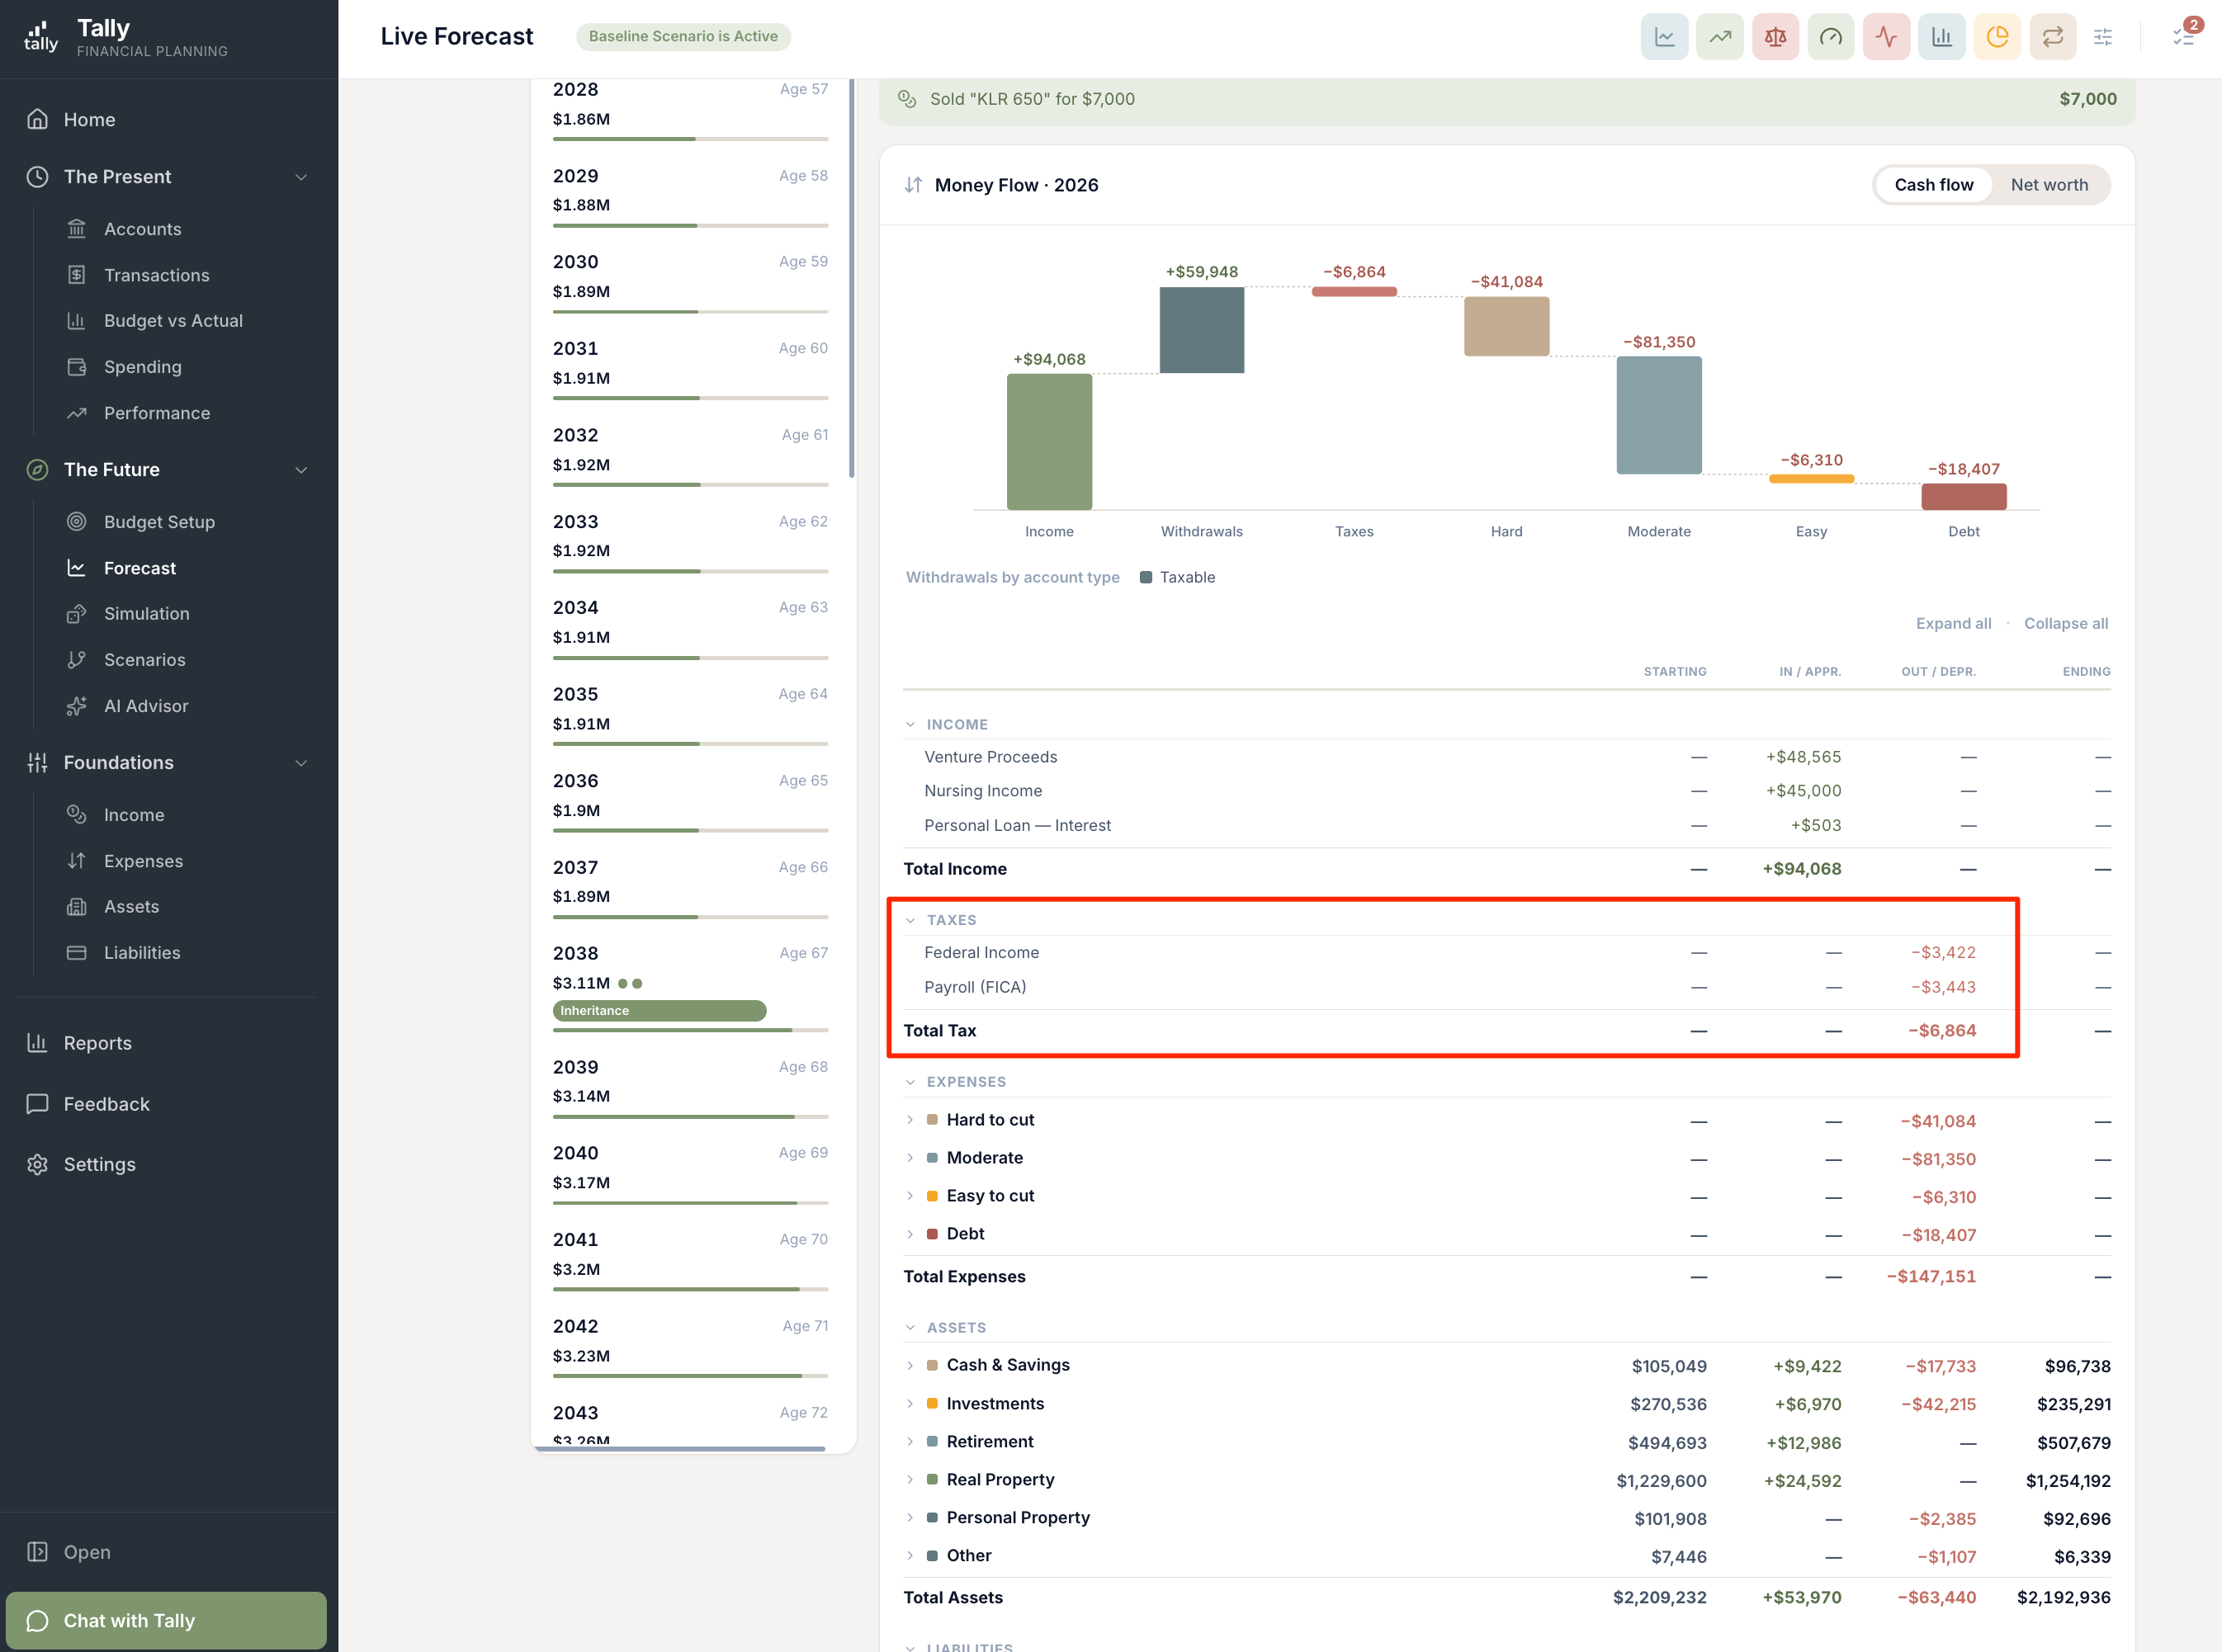Click the 2038 Inheritance progress bar
Viewport: 2222px width, 1652px height.
click(659, 1011)
